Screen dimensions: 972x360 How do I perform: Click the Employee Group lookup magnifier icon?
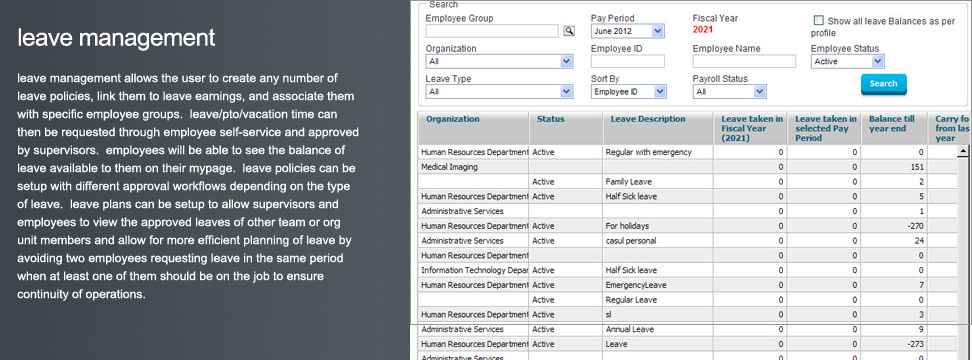(568, 31)
